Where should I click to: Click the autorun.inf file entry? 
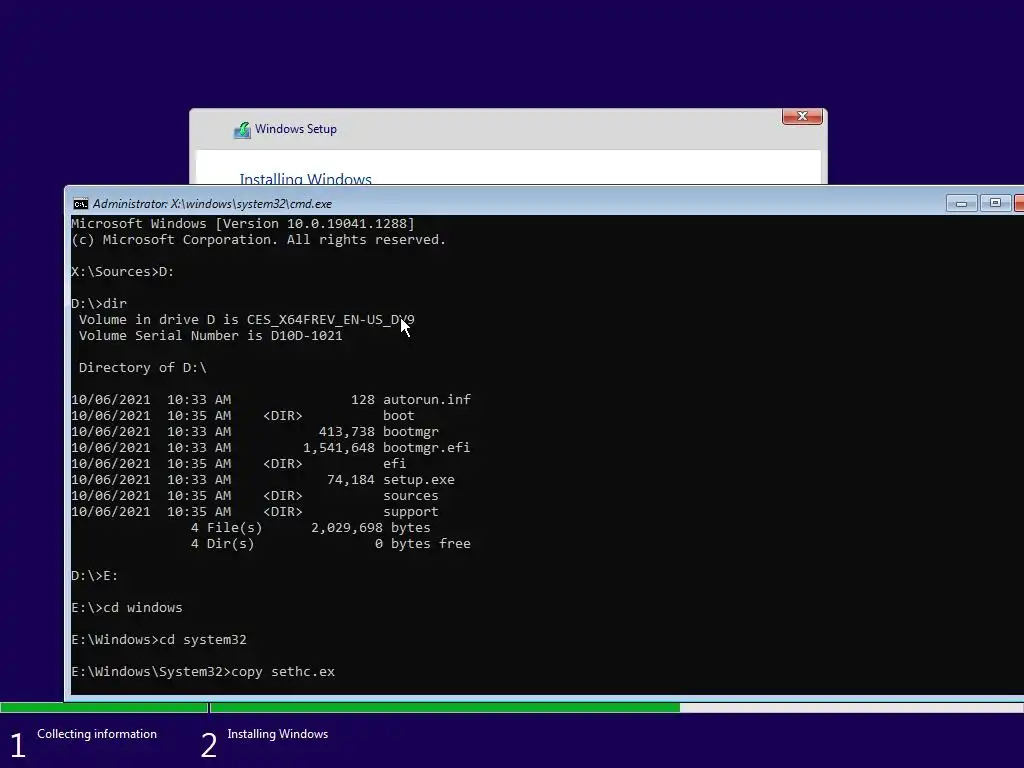coord(271,400)
